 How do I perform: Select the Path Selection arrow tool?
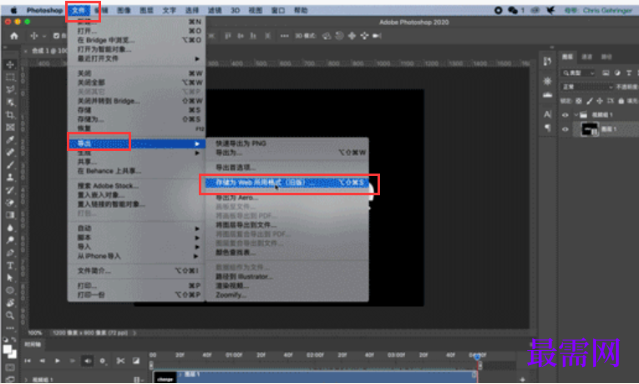tap(11, 278)
